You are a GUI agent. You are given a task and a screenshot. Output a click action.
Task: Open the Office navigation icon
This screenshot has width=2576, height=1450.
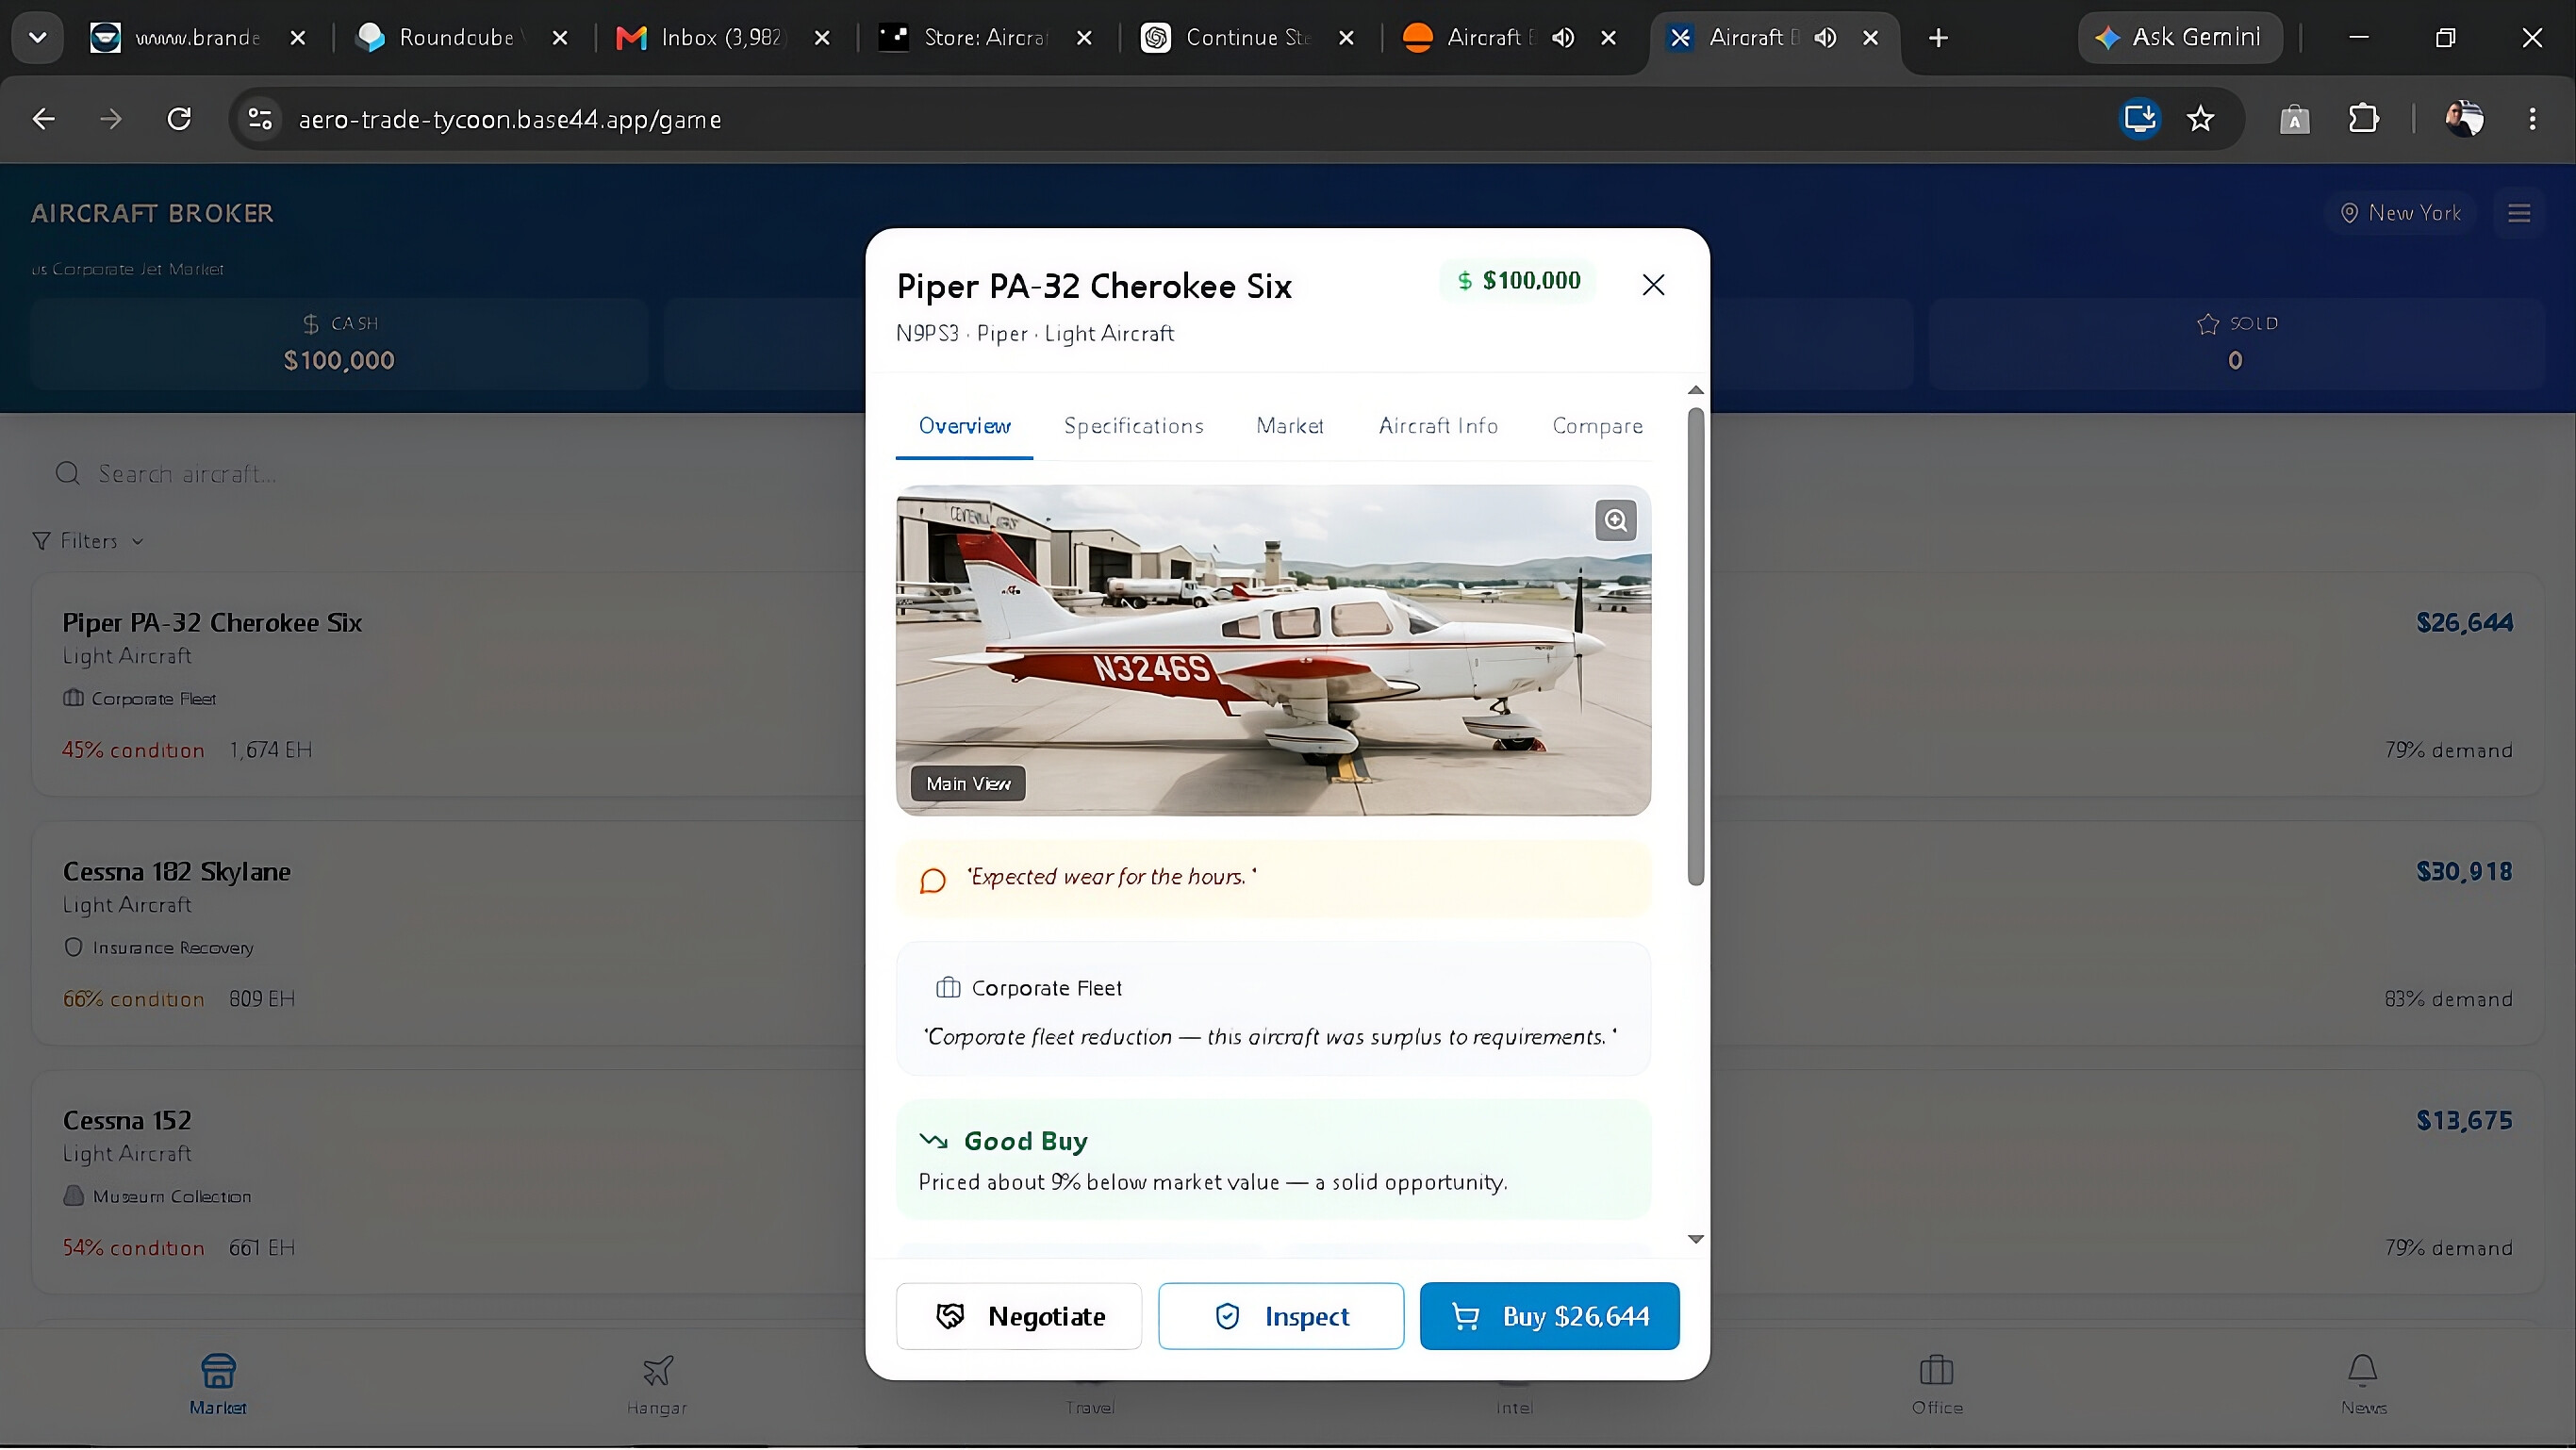pos(1937,1384)
